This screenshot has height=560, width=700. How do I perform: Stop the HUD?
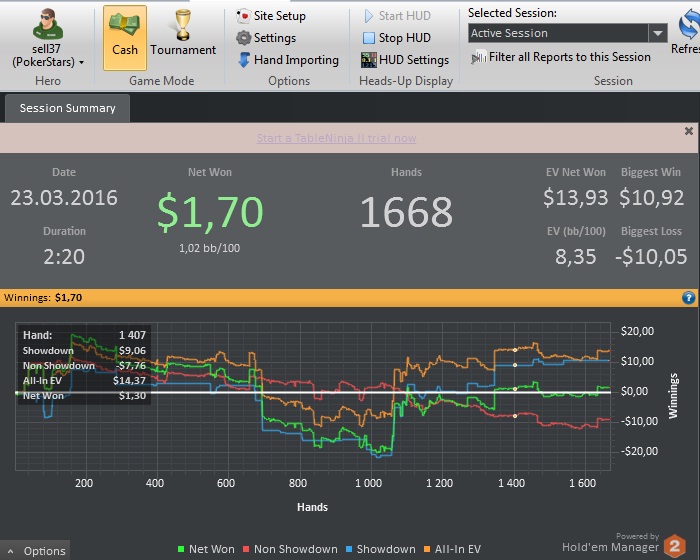coord(396,38)
